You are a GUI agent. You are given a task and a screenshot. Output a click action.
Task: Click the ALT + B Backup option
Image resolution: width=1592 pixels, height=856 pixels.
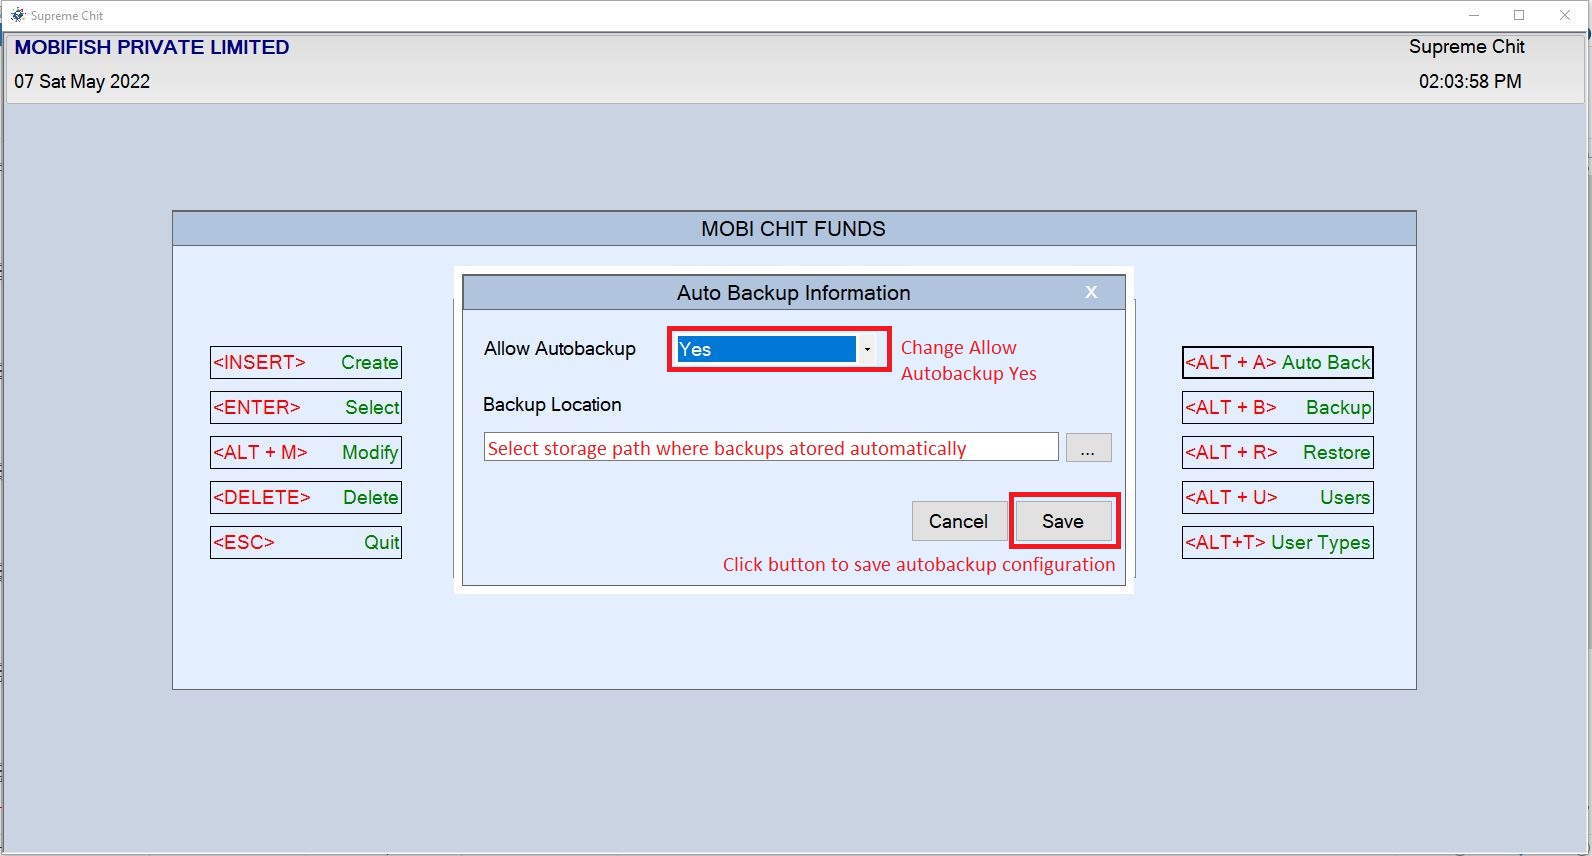[x=1277, y=407]
